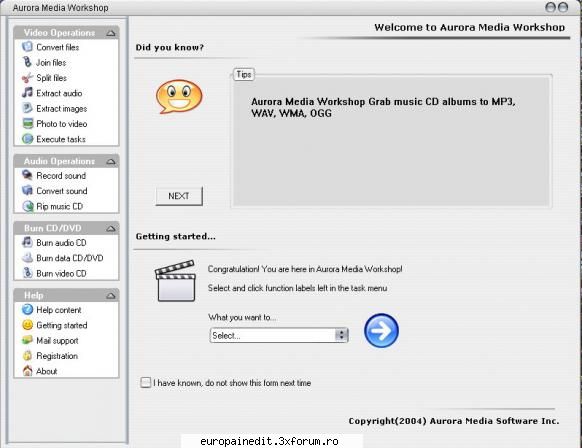This screenshot has width=582, height=448.
Task: Select the Rip music CD icon
Action: point(27,206)
